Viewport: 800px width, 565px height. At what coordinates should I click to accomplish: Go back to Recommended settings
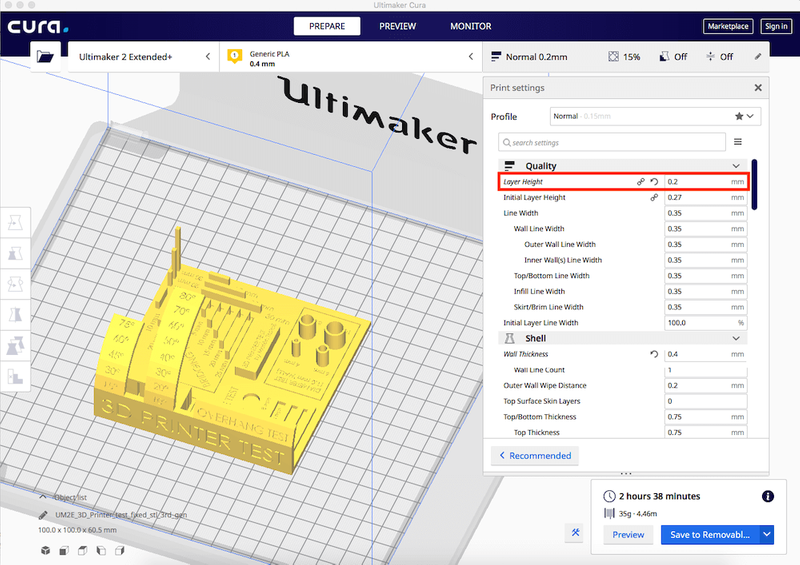534,455
